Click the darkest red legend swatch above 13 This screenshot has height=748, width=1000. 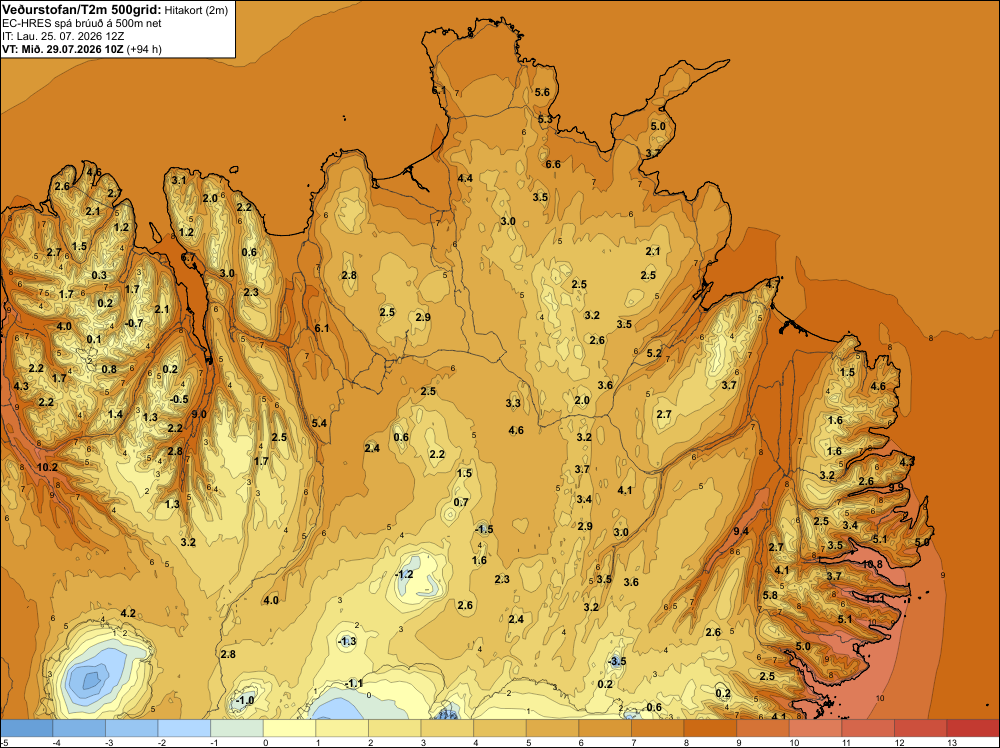973,728
